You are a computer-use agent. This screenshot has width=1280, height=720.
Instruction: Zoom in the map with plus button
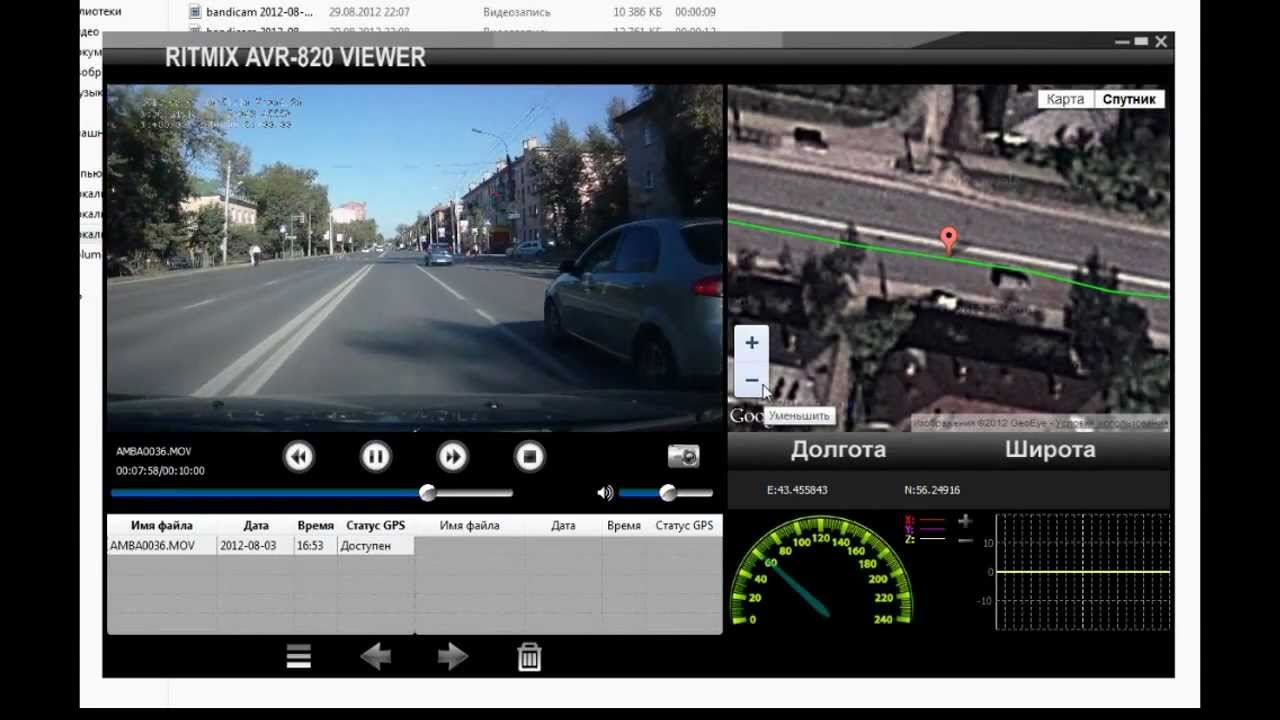[752, 343]
